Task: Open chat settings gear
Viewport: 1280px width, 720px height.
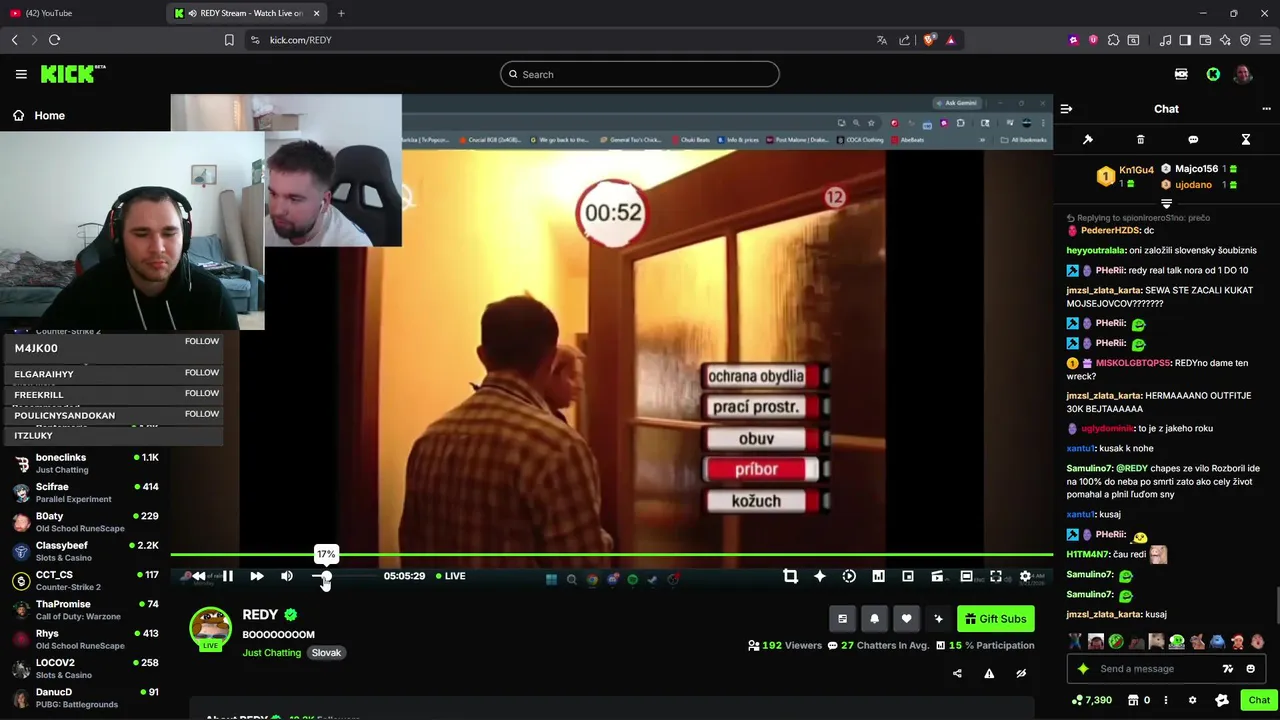Action: click(x=1192, y=700)
